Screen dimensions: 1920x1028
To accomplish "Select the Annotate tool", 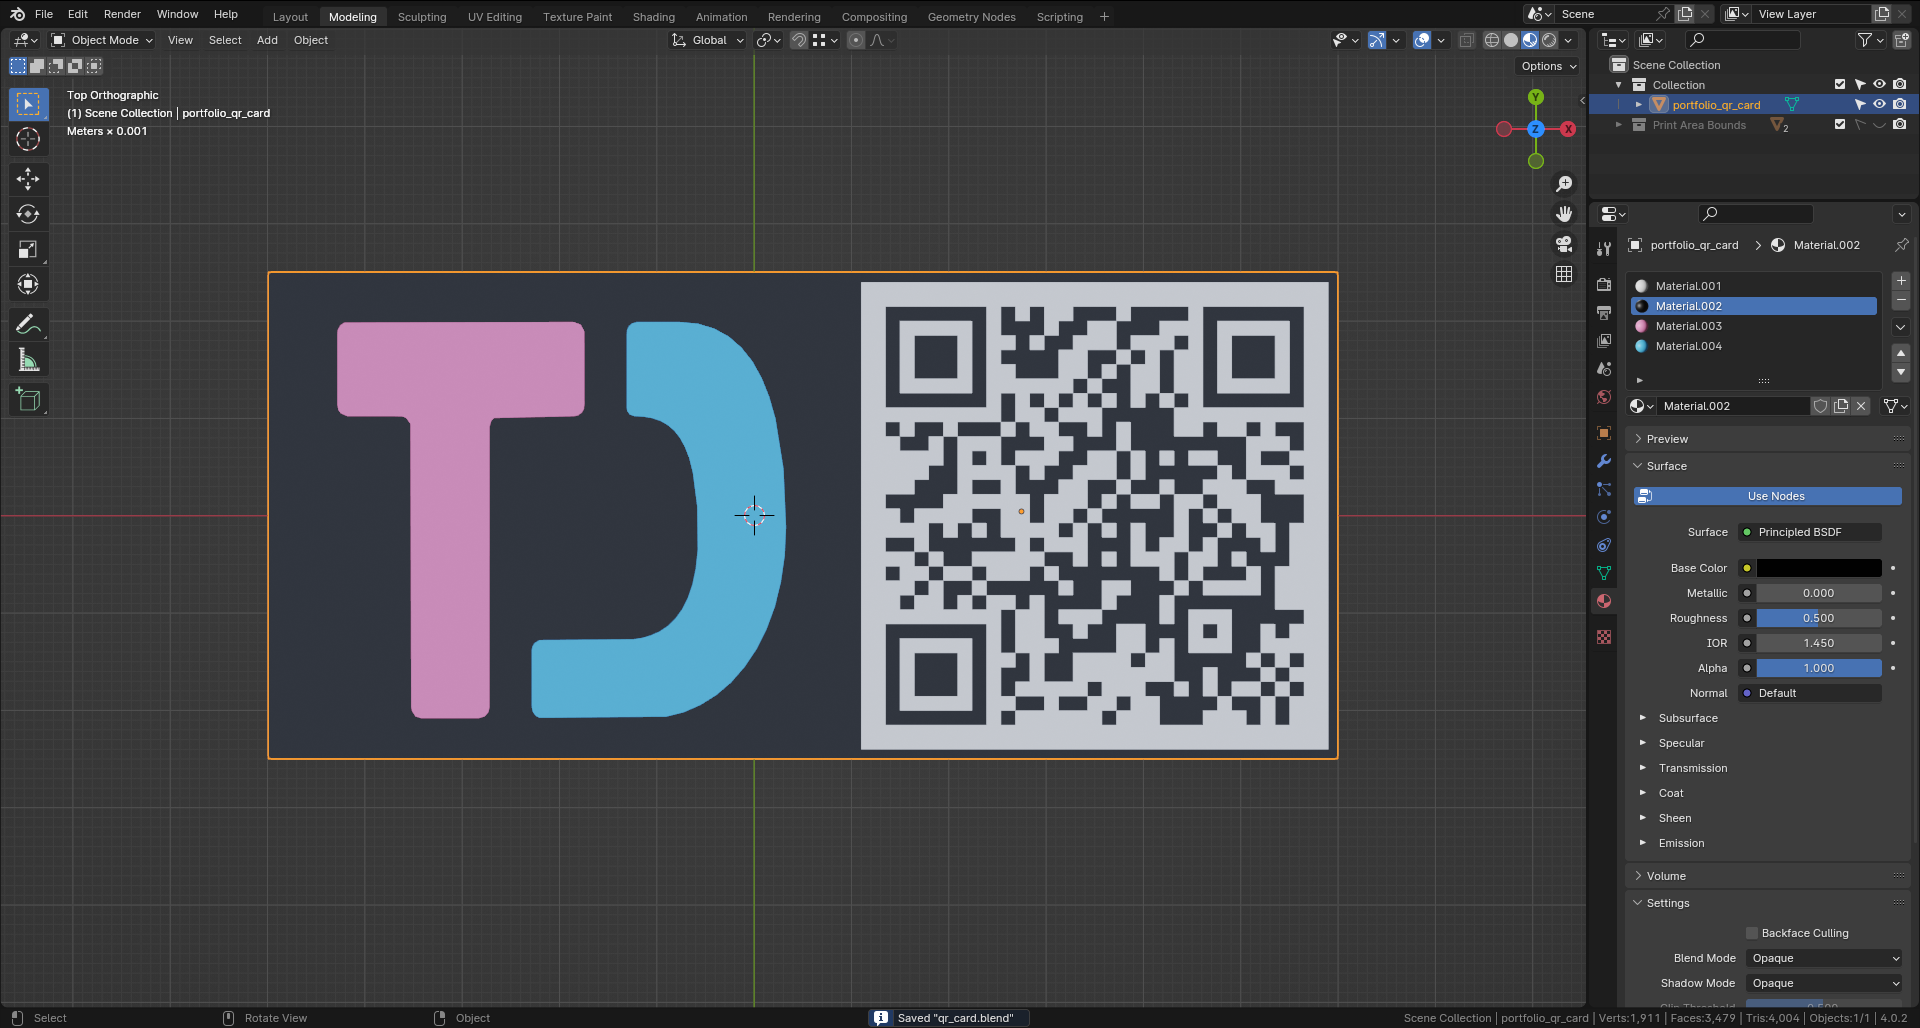I will coord(28,323).
